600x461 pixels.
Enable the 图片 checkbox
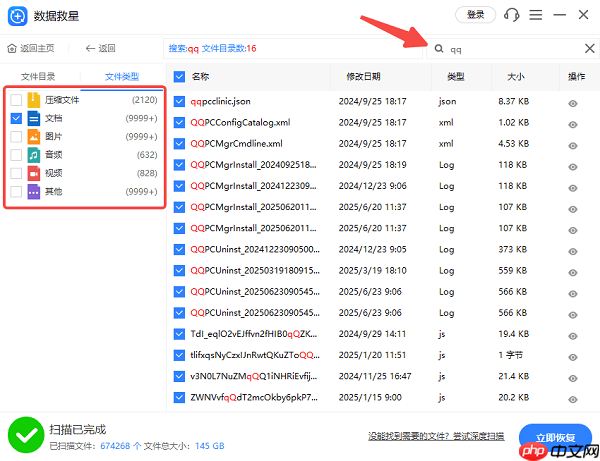point(16,137)
